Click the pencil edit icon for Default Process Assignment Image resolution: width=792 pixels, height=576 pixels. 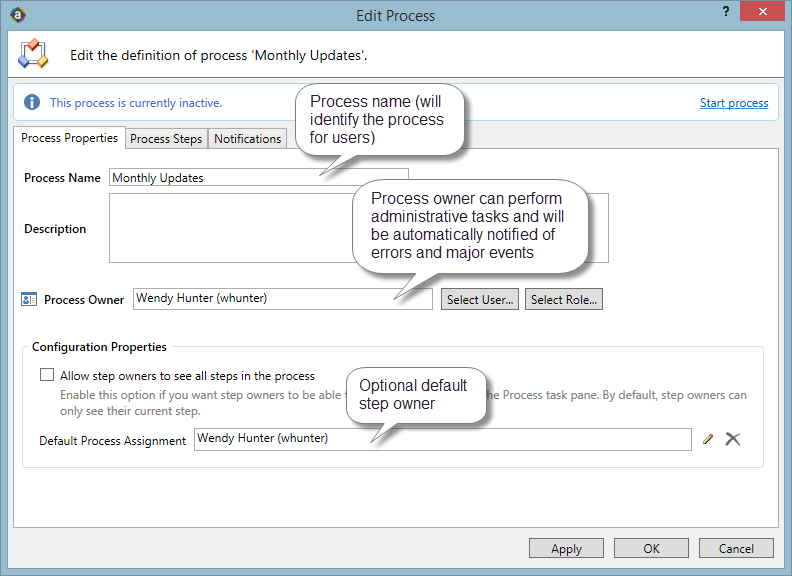(x=708, y=439)
